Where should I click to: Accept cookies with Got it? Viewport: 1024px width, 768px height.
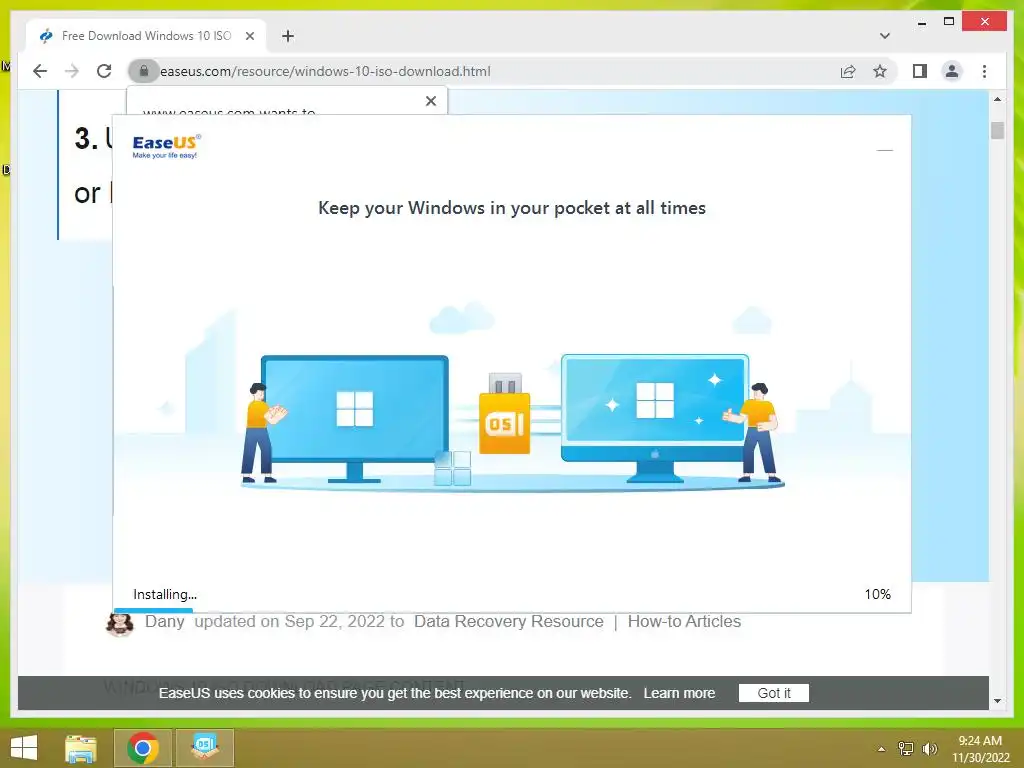pos(774,693)
